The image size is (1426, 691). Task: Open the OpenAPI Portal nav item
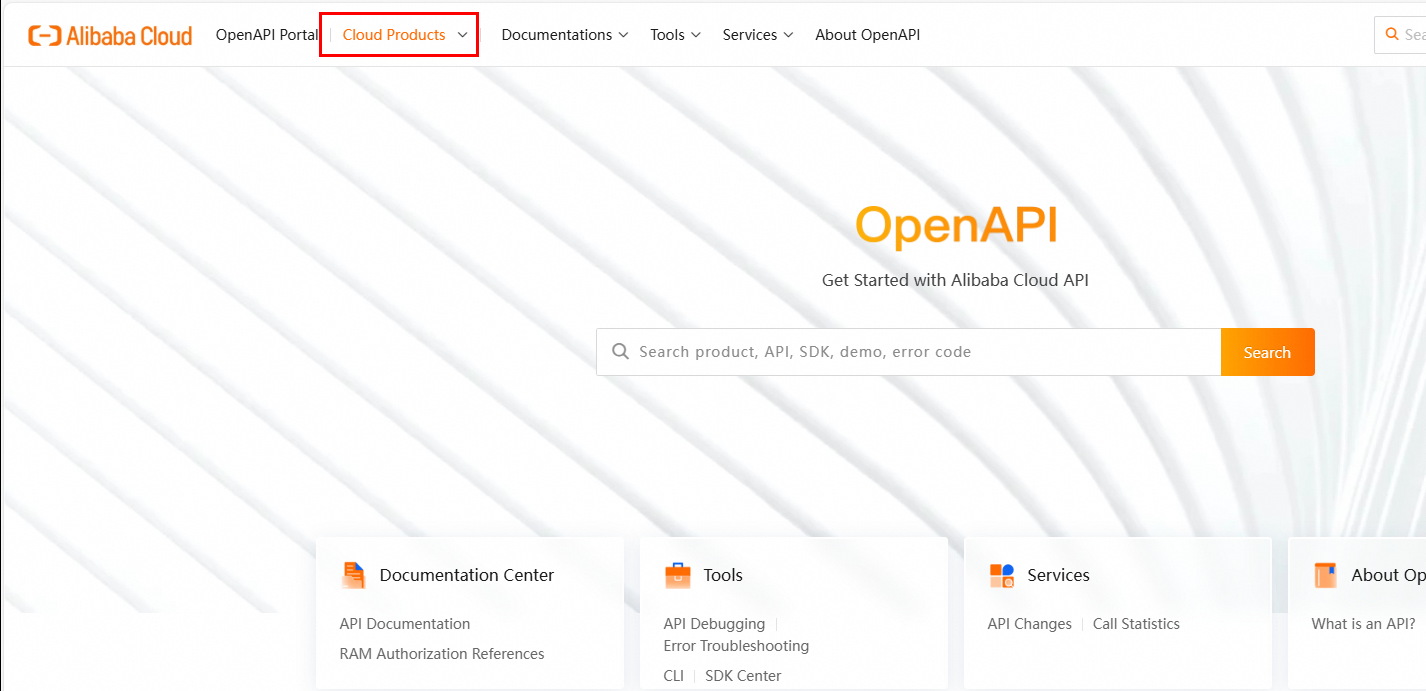(267, 34)
